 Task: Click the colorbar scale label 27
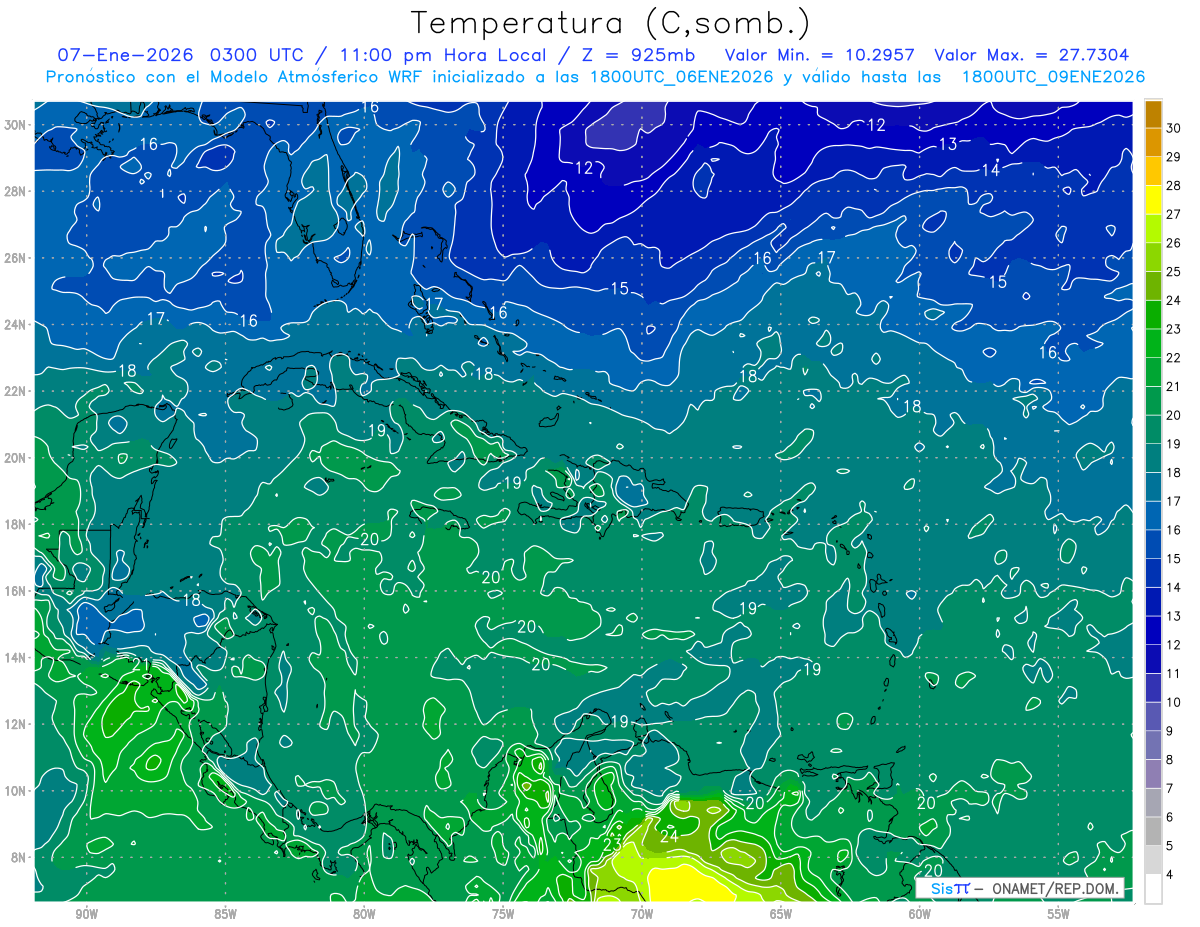(x=1174, y=214)
